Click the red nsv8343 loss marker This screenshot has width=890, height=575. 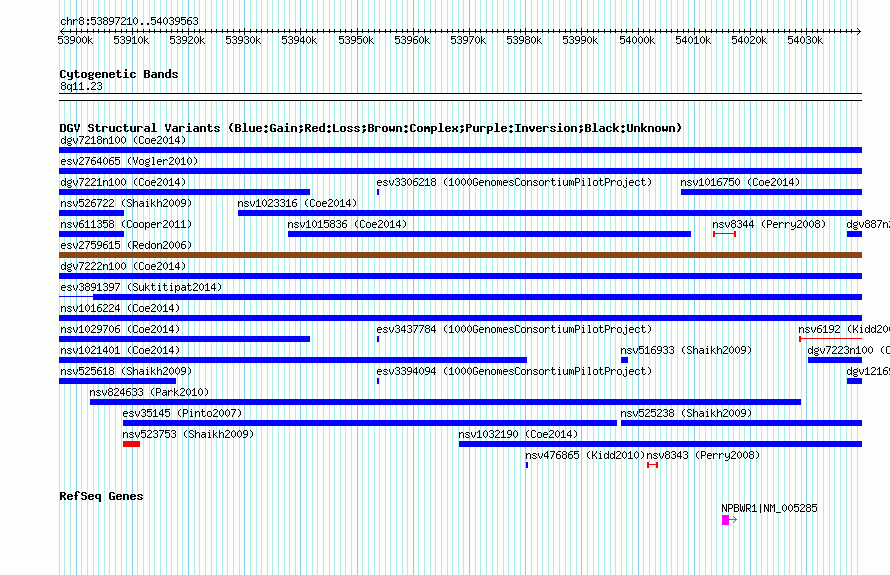point(653,465)
